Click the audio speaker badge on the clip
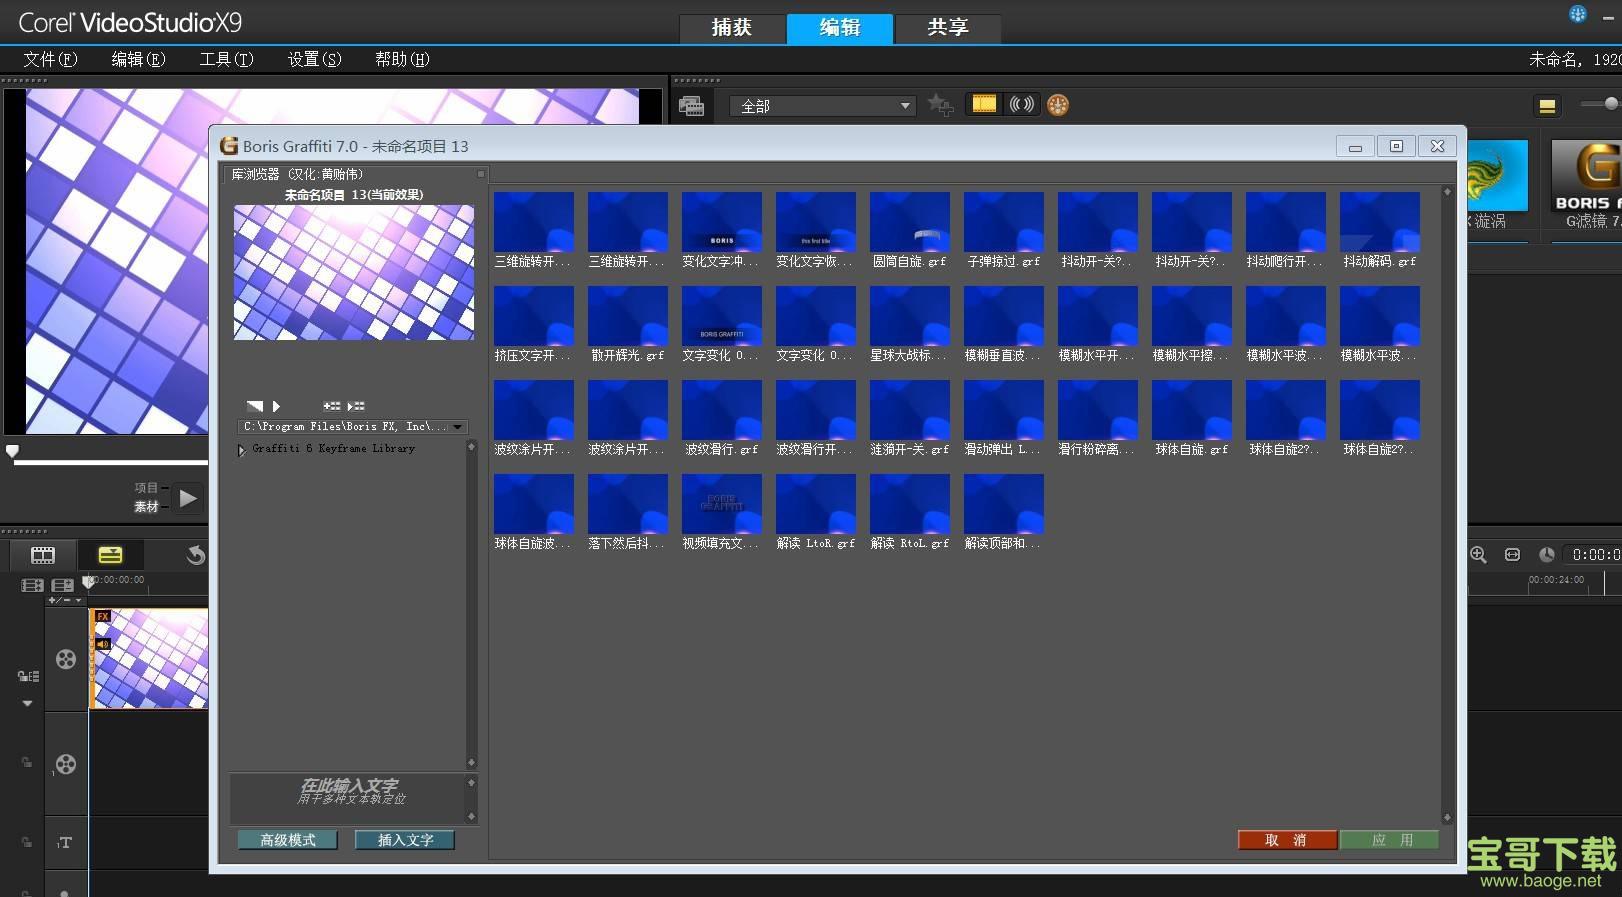Screen dimensions: 1622x897 pyautogui.click(x=103, y=644)
